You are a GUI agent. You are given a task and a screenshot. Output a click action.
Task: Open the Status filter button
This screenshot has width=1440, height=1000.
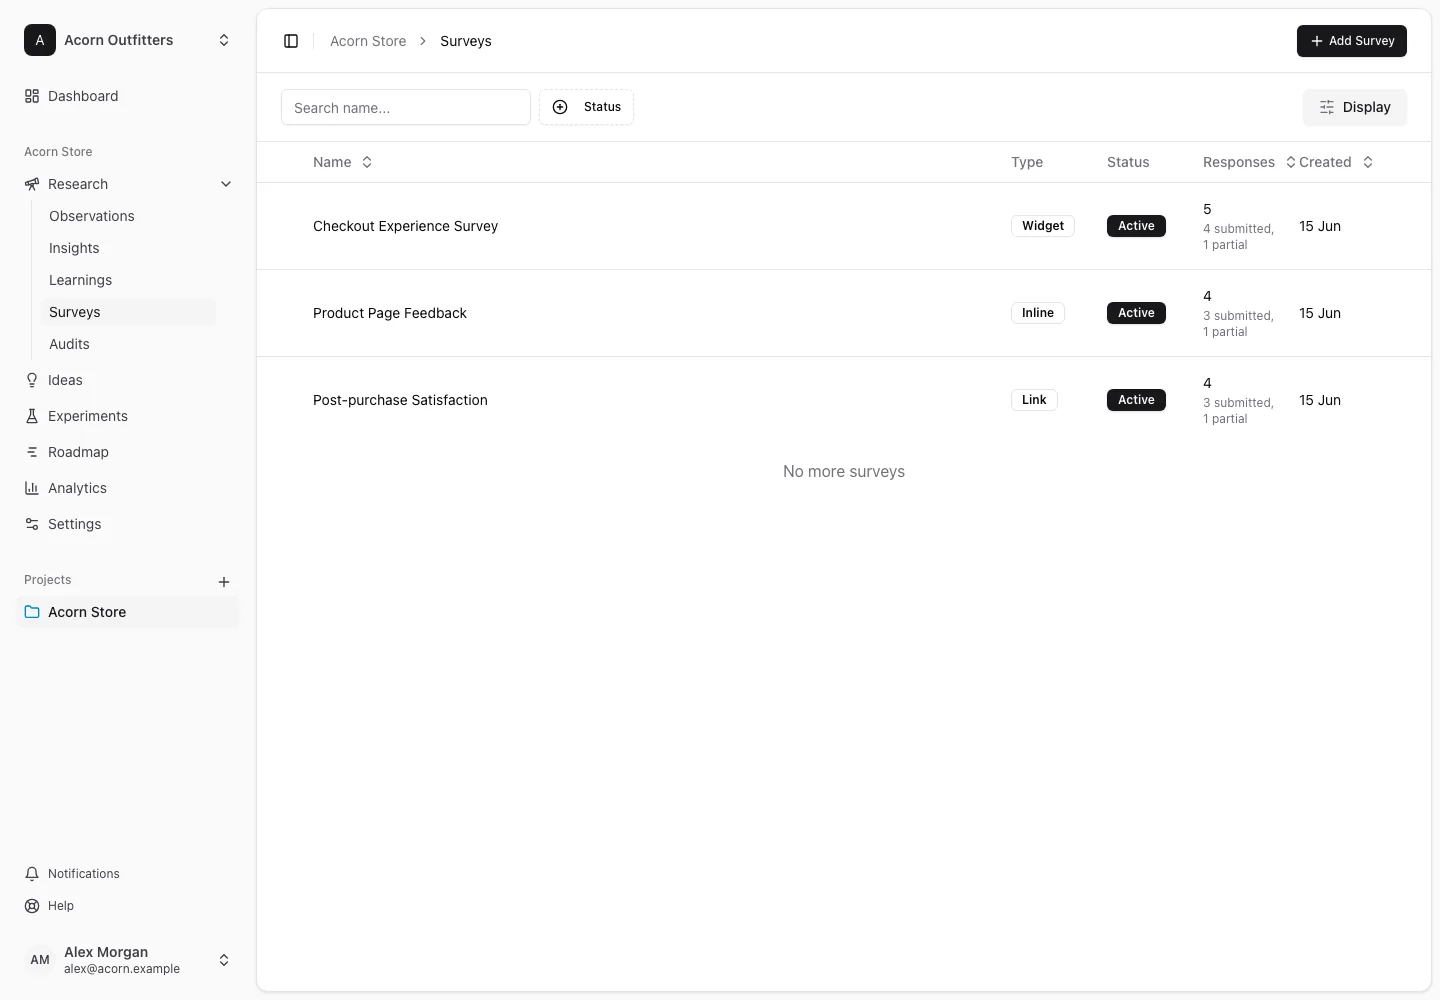(586, 107)
